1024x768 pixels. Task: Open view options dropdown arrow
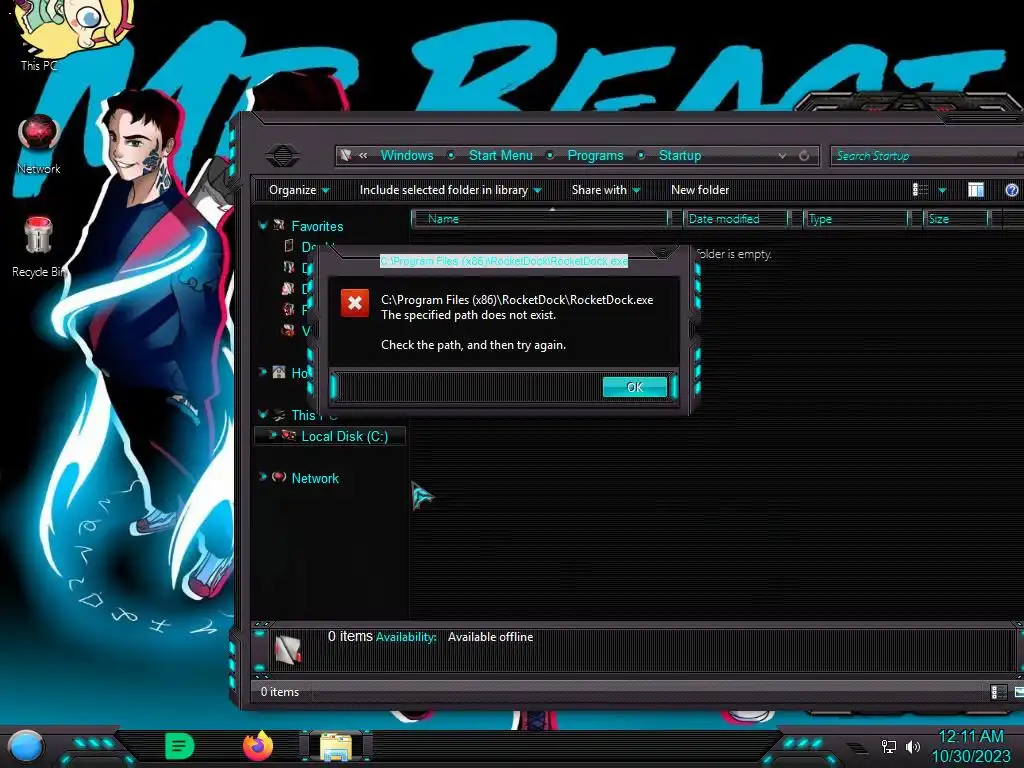[x=942, y=190]
